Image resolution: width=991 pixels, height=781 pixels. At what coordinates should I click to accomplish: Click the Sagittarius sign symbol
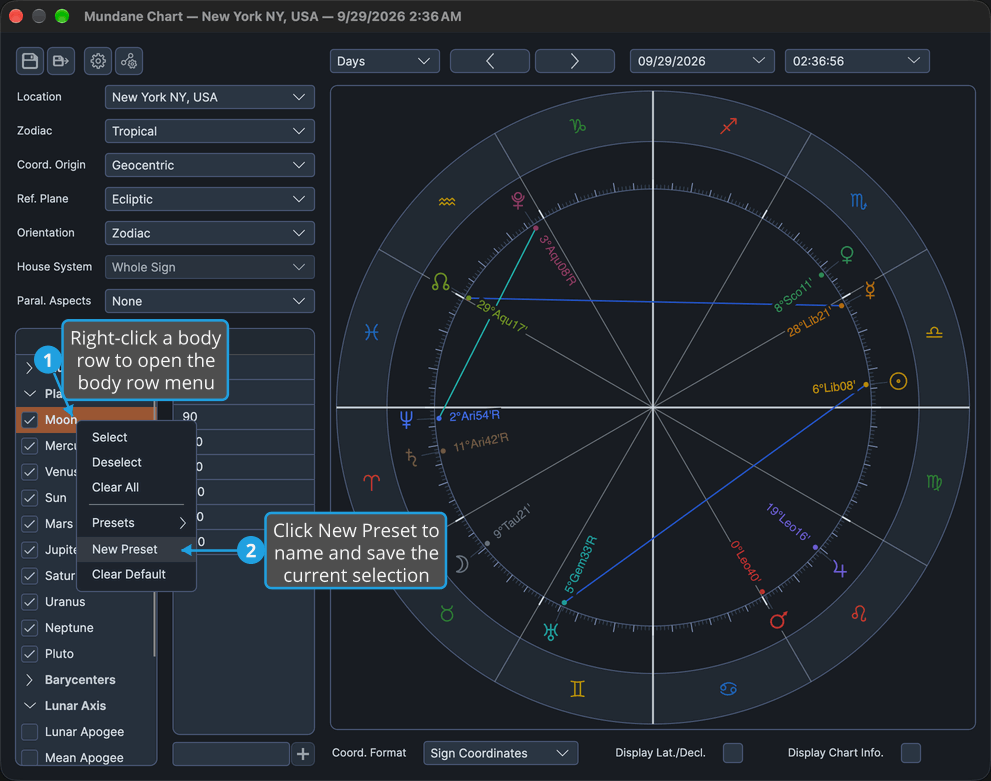point(729,126)
